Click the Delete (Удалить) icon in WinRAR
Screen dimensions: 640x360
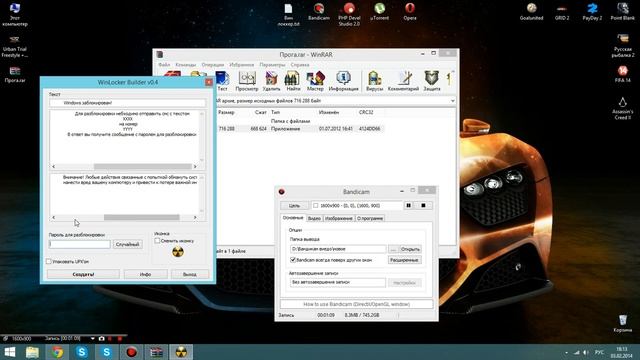pos(271,80)
